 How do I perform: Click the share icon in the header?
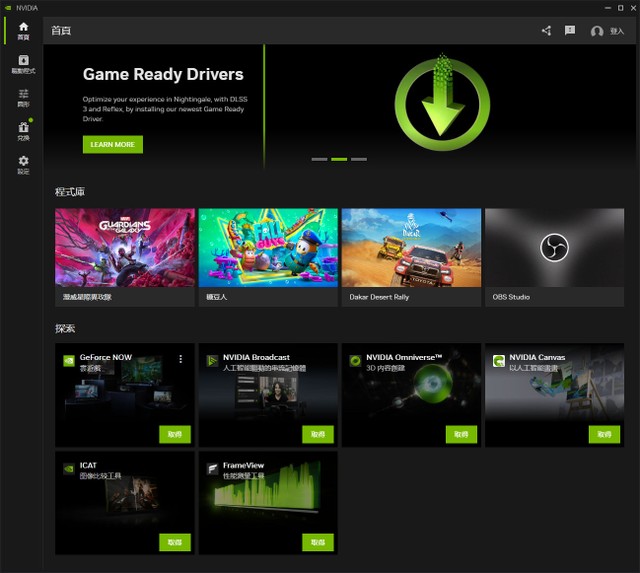[546, 31]
